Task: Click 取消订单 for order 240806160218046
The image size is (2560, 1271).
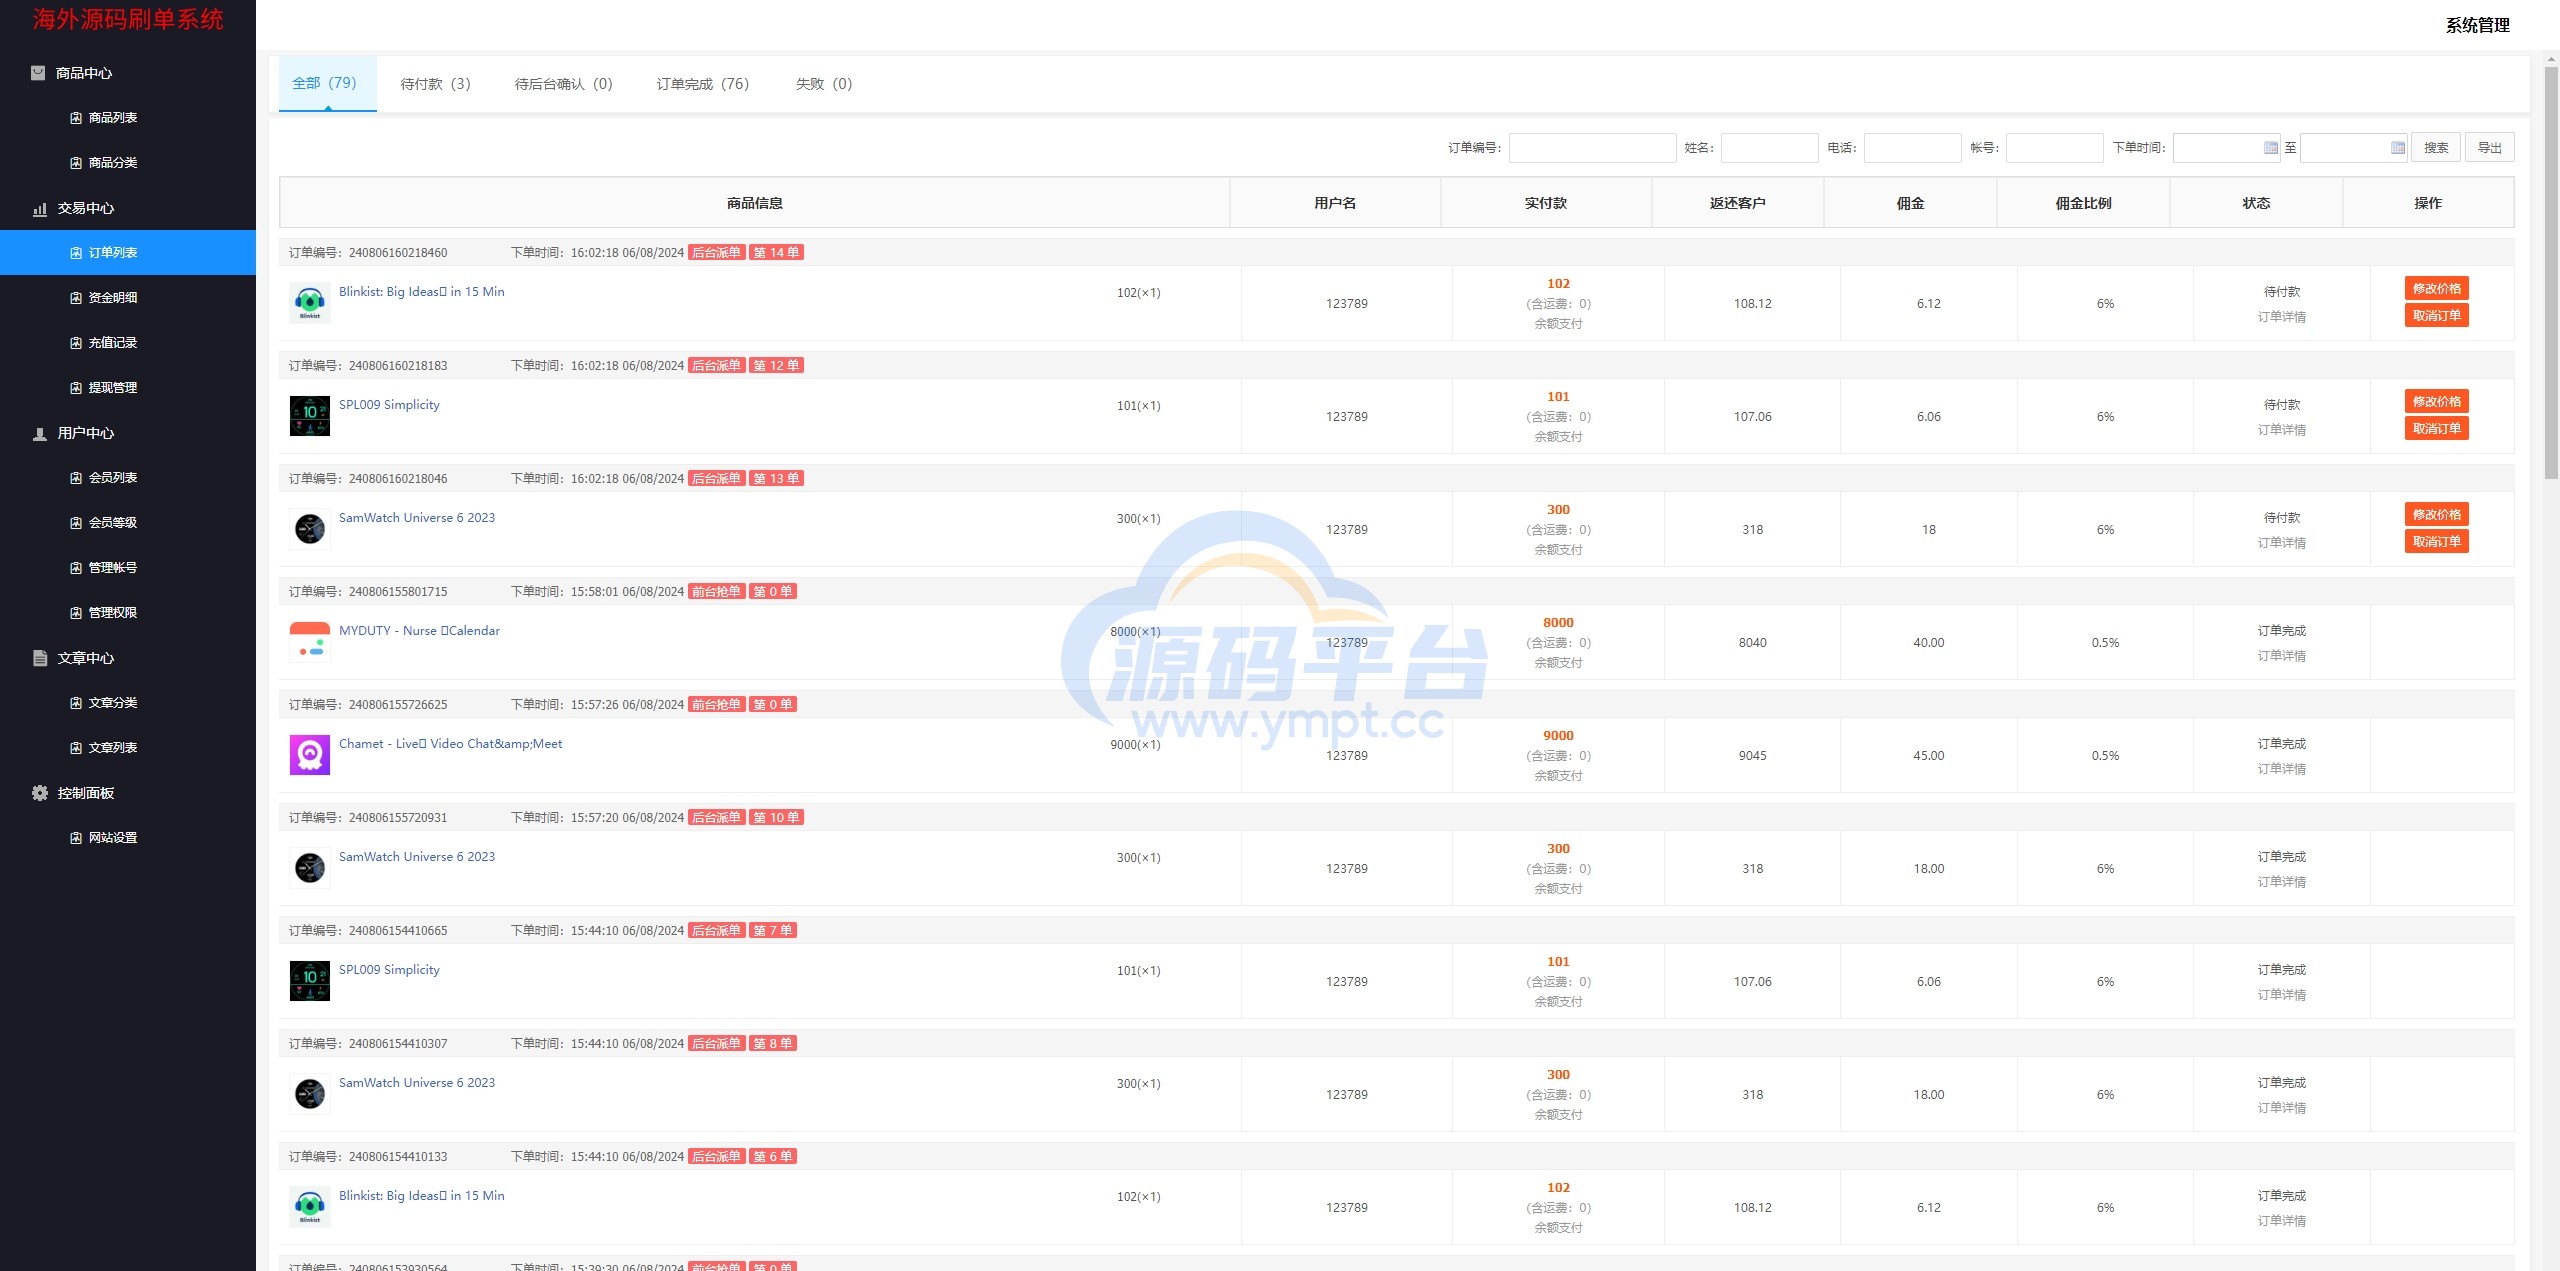Action: pyautogui.click(x=2436, y=542)
